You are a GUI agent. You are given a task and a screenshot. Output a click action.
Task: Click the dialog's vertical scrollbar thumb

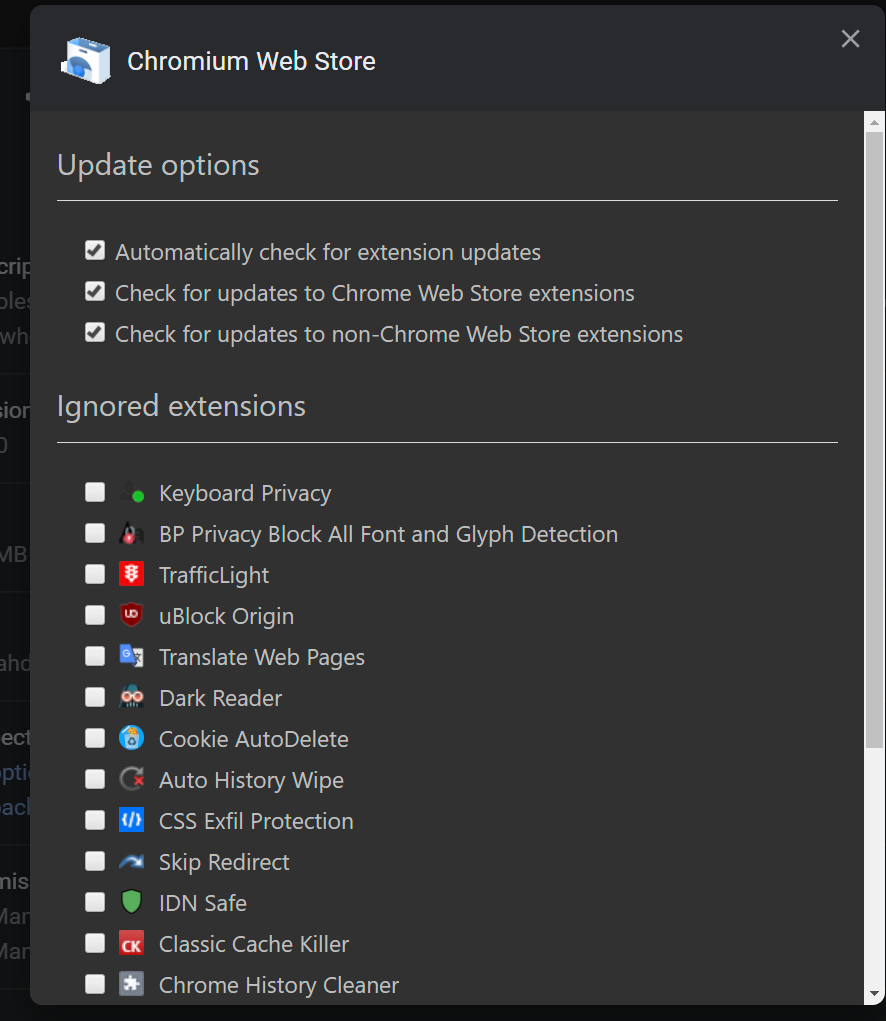point(874,440)
